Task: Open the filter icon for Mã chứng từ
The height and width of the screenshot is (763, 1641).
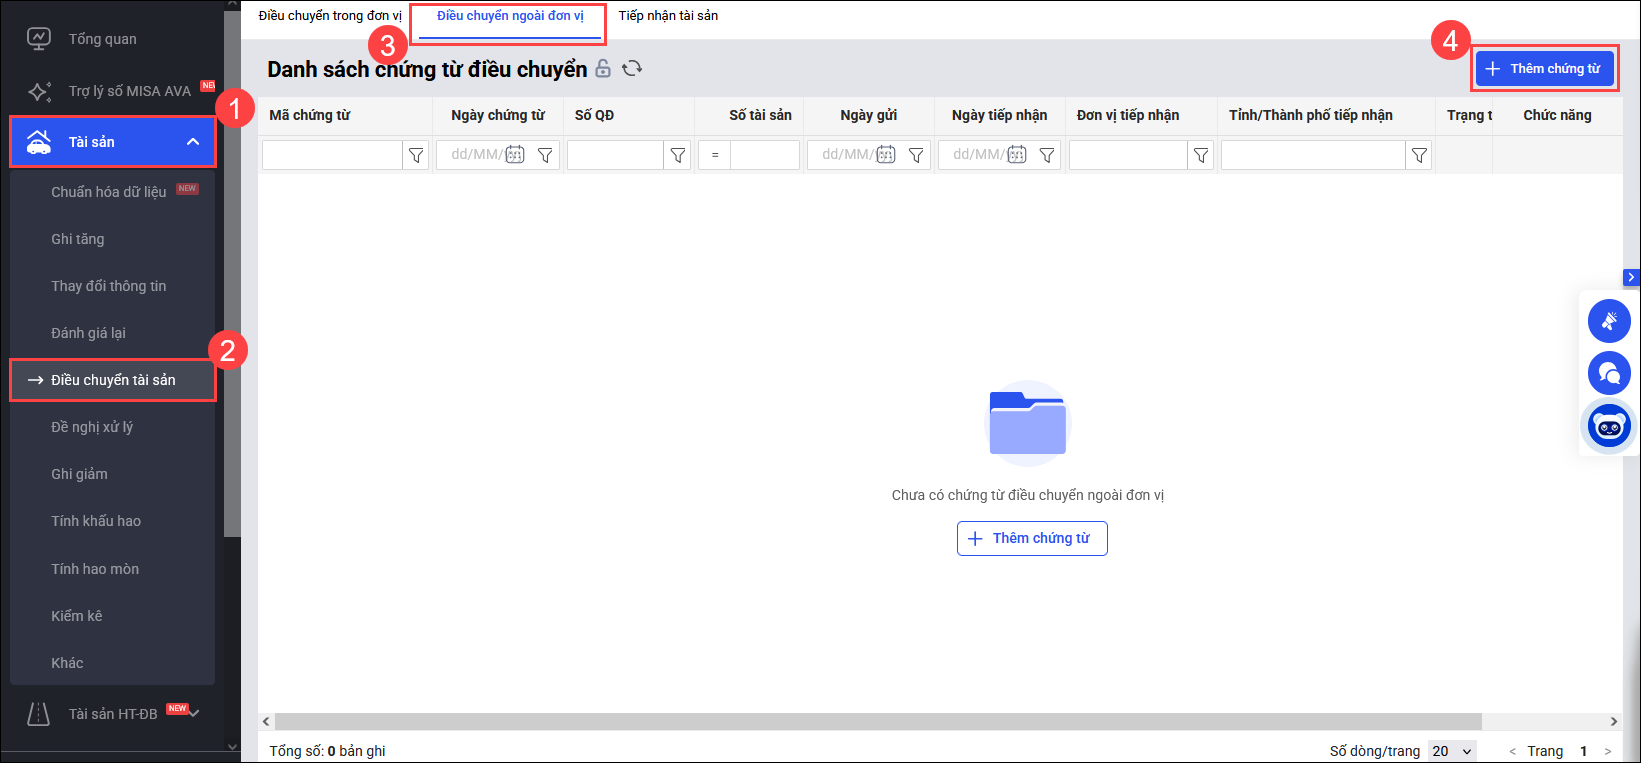Action: [416, 155]
